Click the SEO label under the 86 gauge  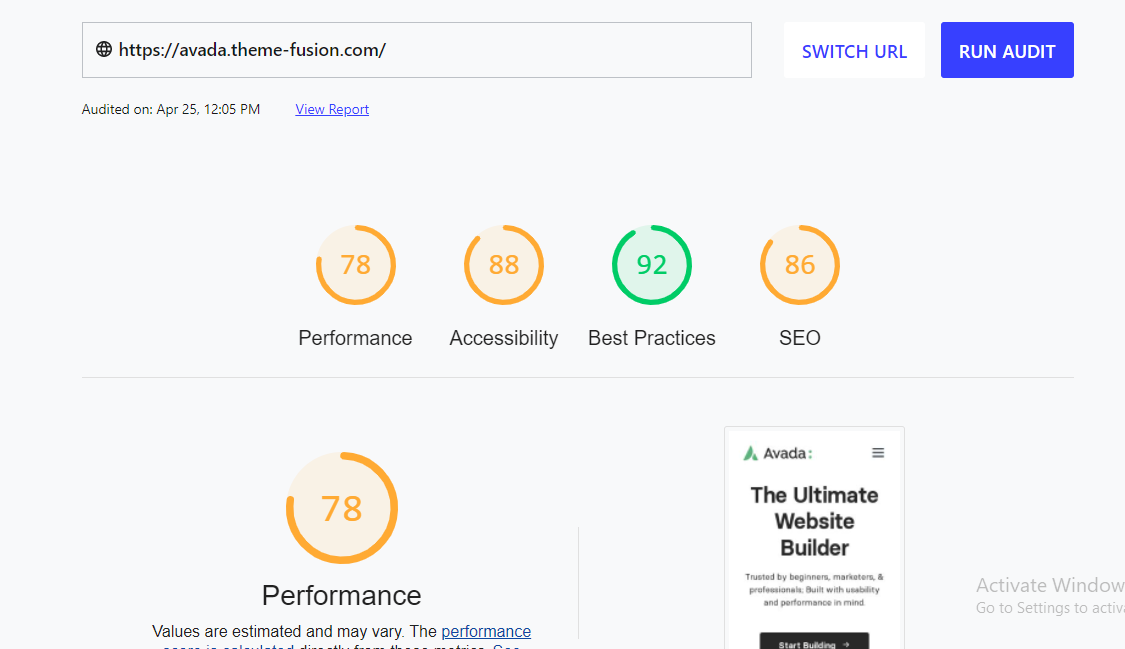799,338
